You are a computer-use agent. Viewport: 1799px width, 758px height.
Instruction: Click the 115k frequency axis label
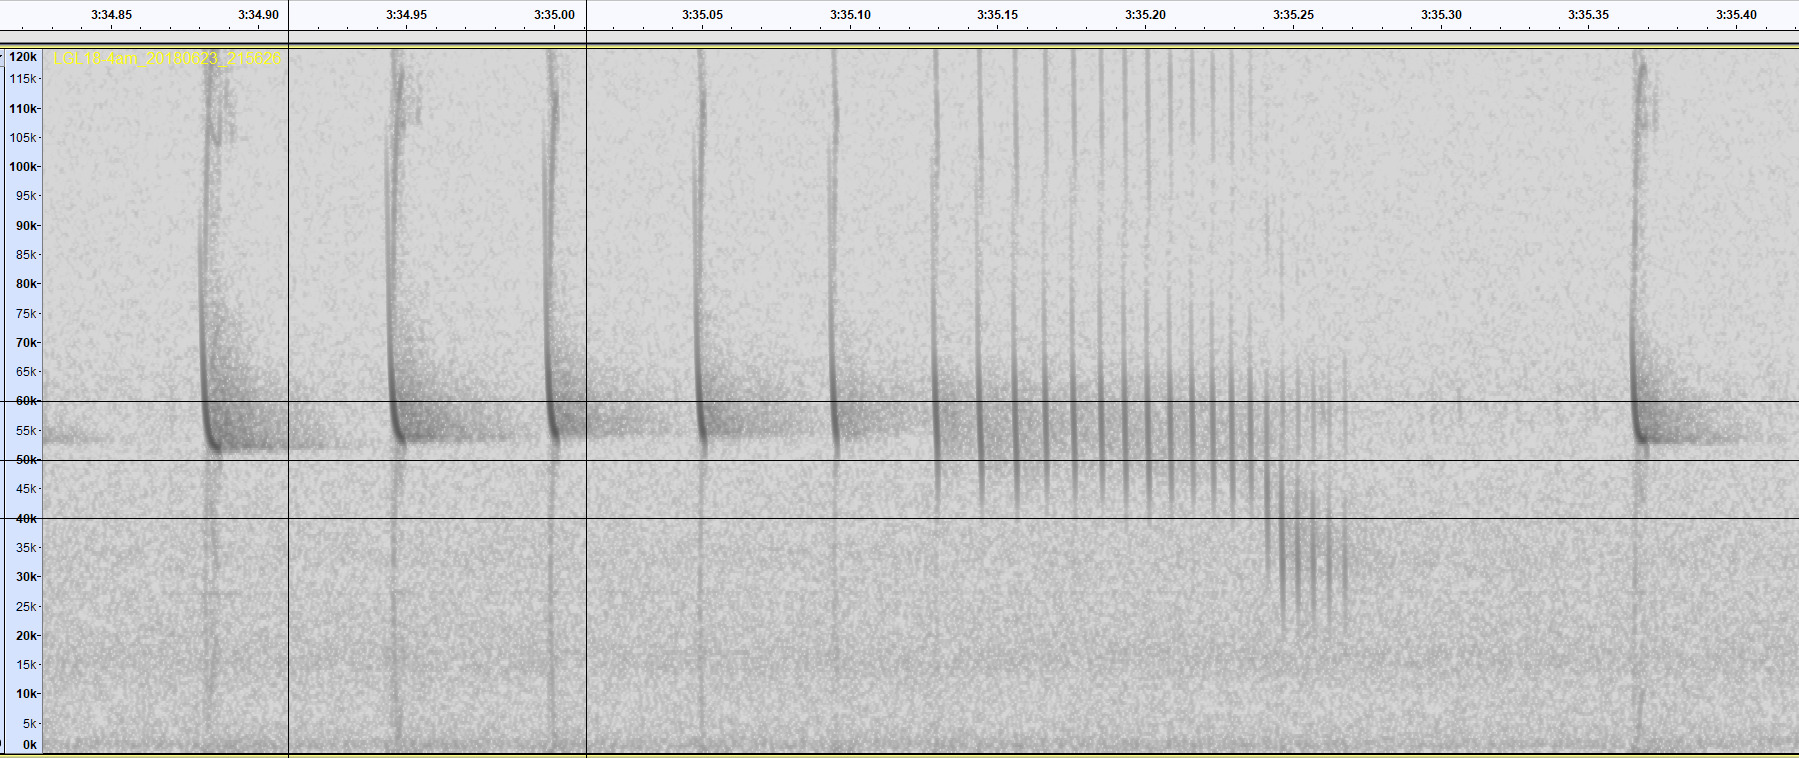[x=23, y=79]
